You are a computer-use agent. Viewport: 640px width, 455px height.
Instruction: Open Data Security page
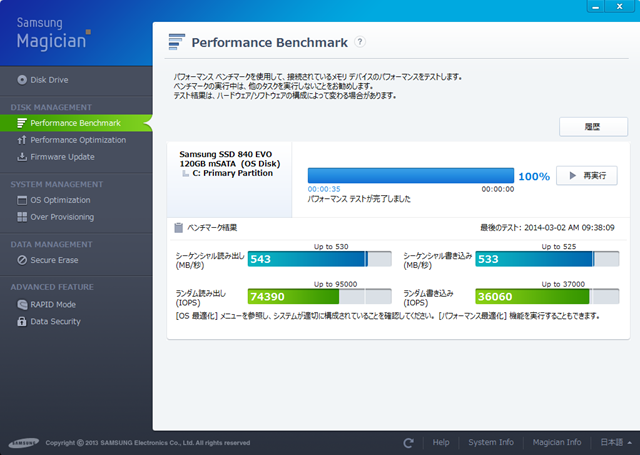coord(55,322)
